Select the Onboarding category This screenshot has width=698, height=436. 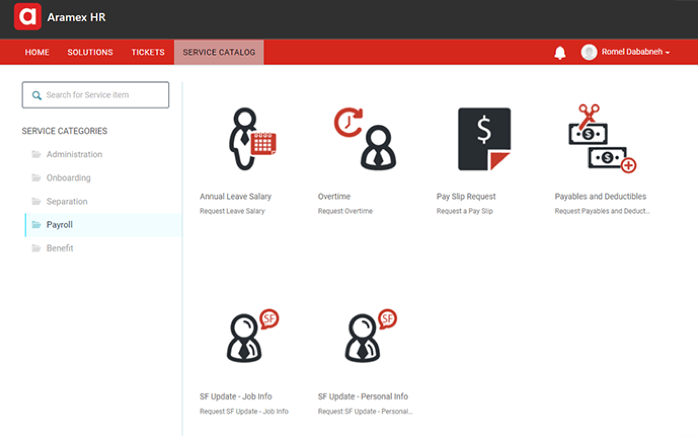pos(68,178)
